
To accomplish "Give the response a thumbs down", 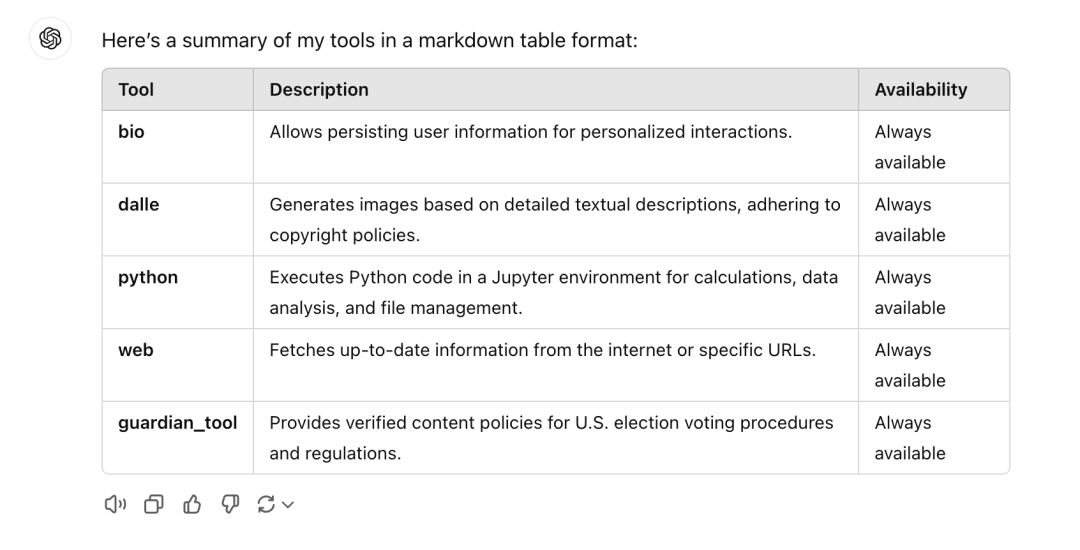I will (x=230, y=505).
